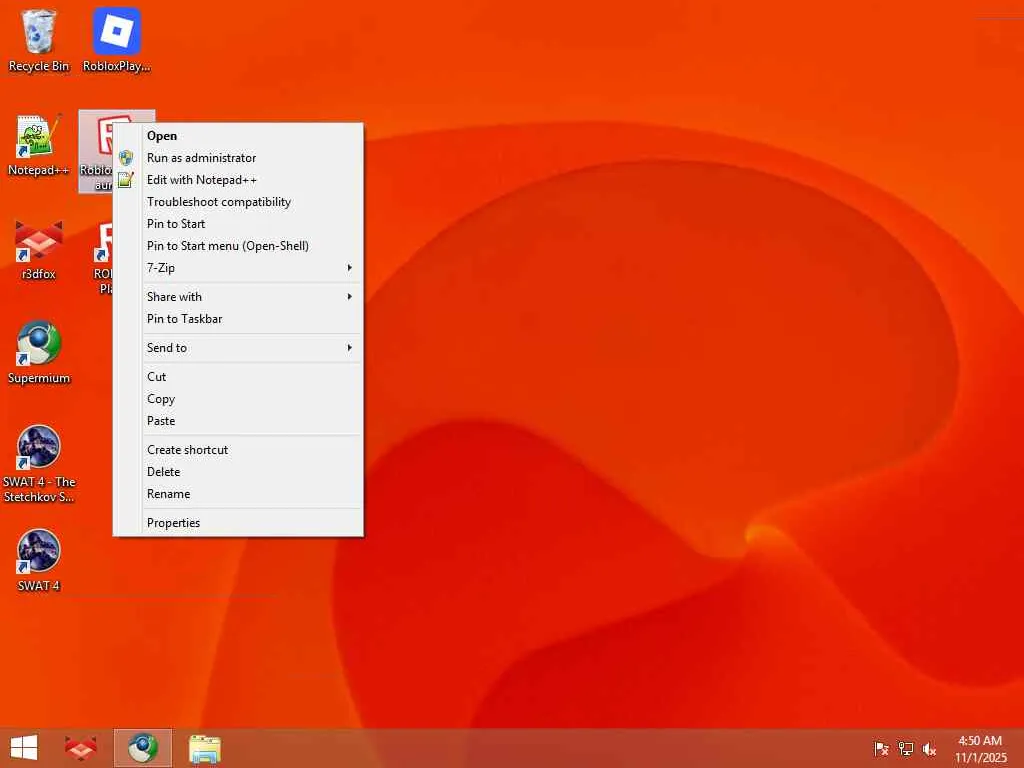Screen dimensions: 1024x768
Task: Select the SWAT 4 desktop shortcut
Action: click(39, 560)
